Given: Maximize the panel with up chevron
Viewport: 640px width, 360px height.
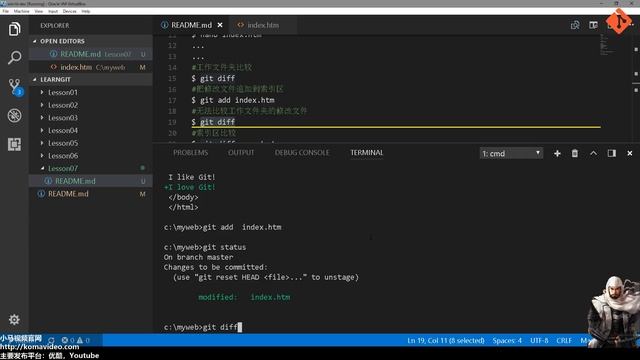Looking at the screenshot, I should click(x=593, y=153).
